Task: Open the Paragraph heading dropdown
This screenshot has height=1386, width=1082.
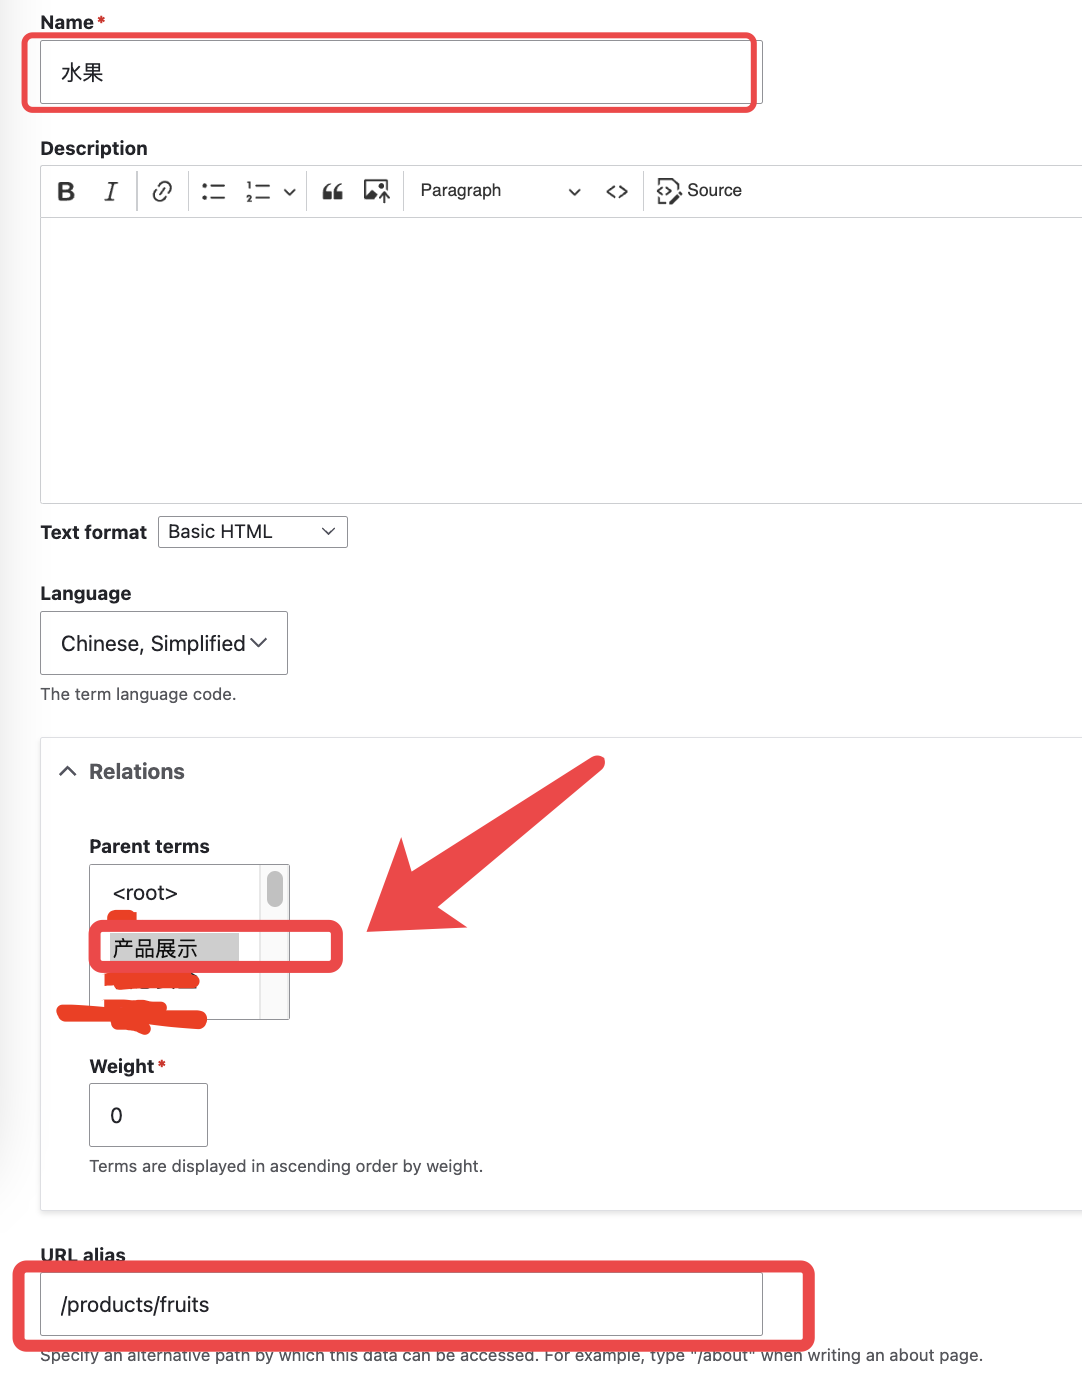Action: tap(499, 191)
